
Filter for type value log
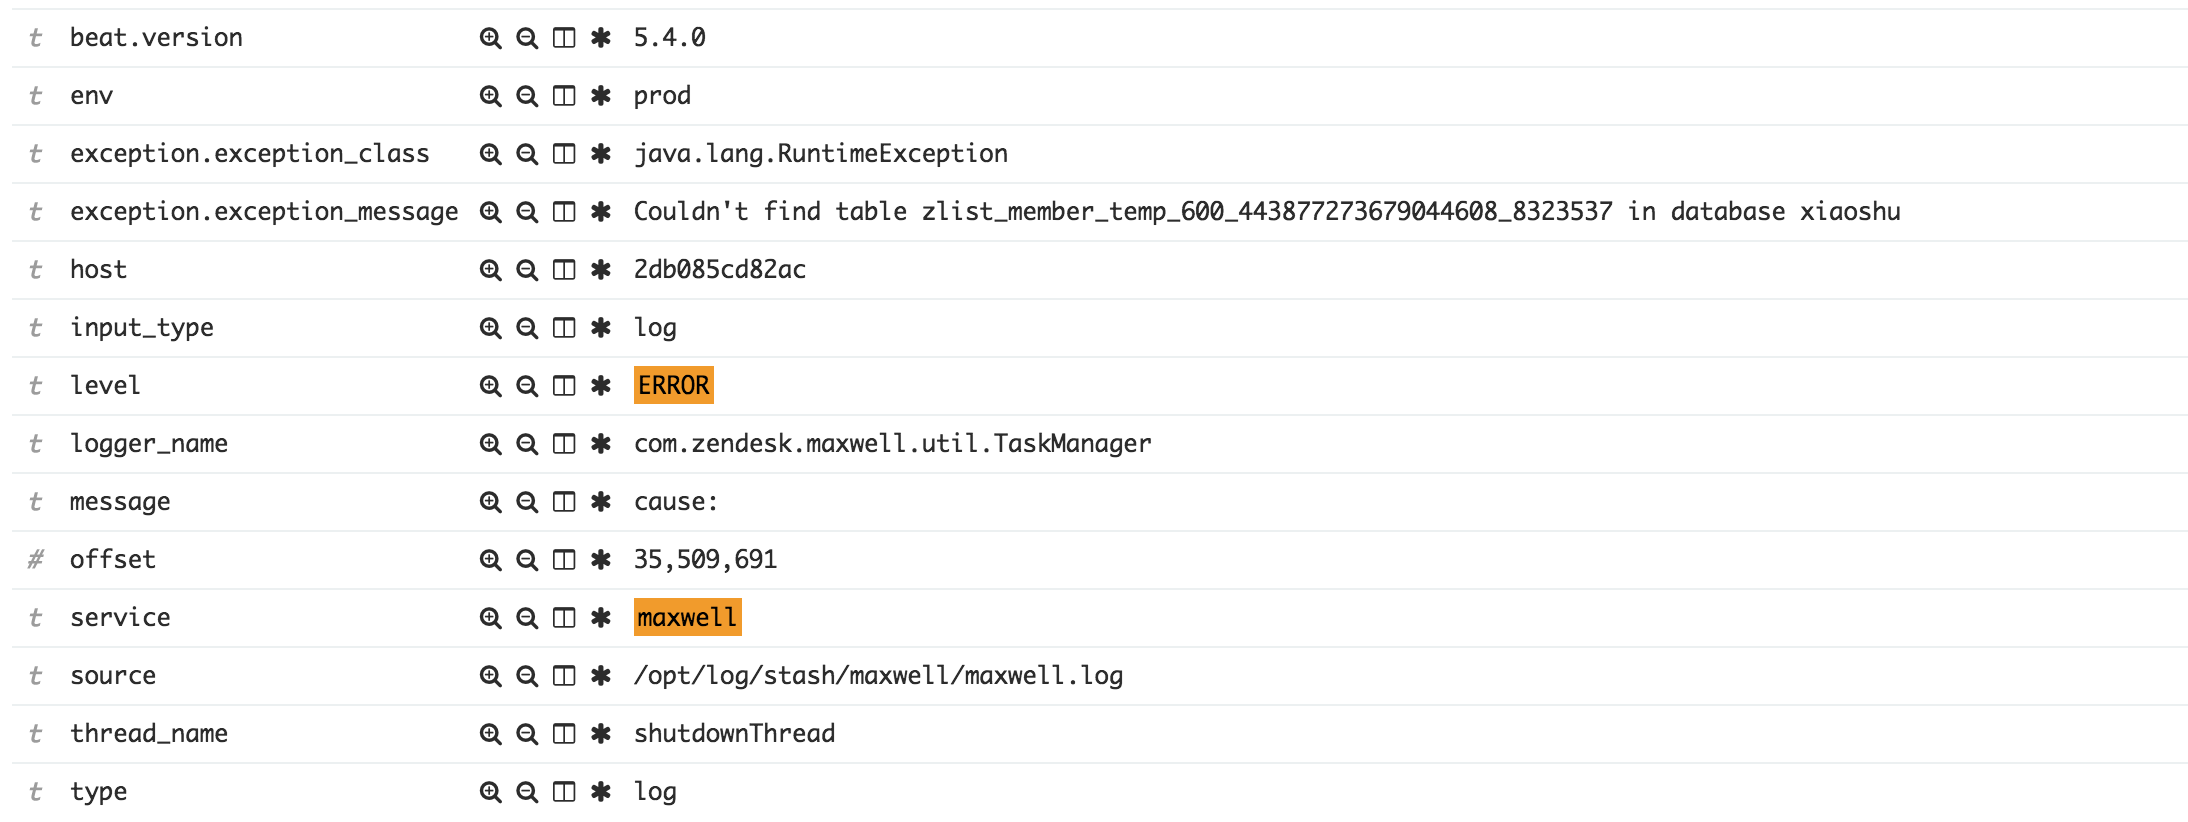pos(490,790)
